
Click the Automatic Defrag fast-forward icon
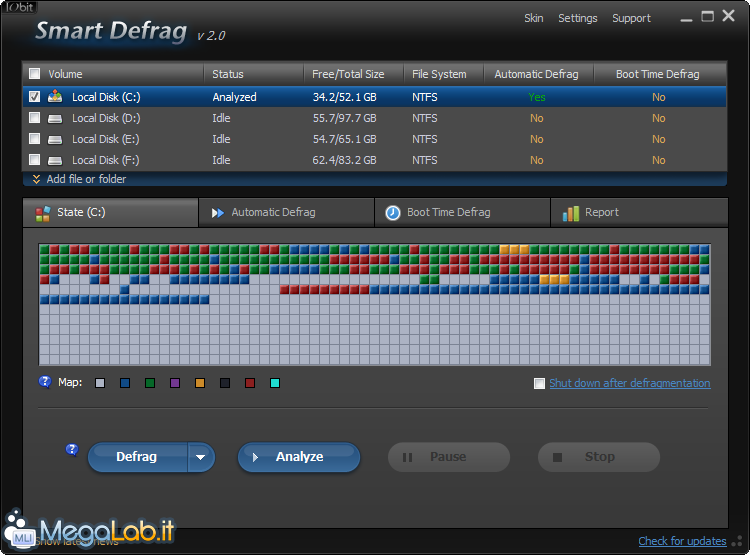(x=218, y=213)
